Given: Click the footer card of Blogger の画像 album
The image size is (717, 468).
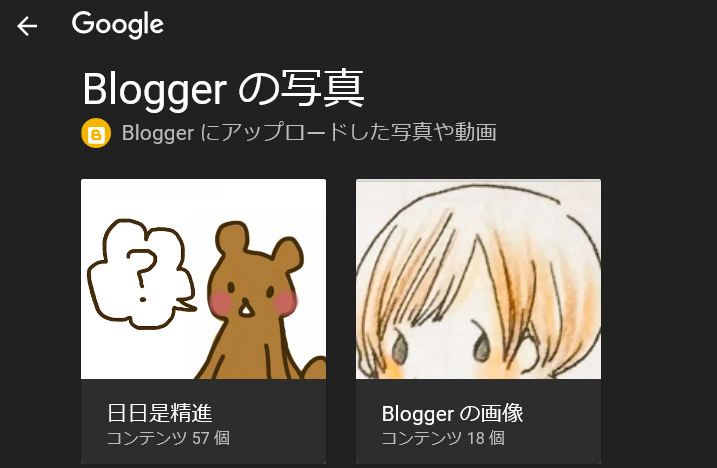Looking at the screenshot, I should [478, 421].
